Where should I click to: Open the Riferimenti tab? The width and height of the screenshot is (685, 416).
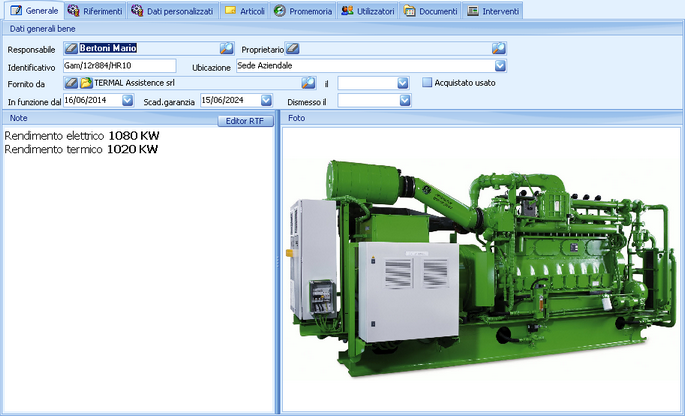click(x=94, y=10)
